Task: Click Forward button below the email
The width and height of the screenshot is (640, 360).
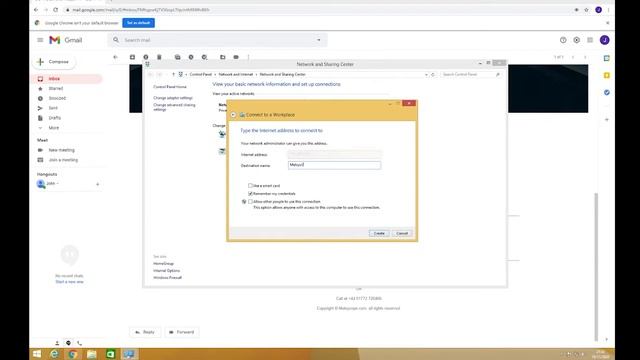Action: tap(182, 332)
